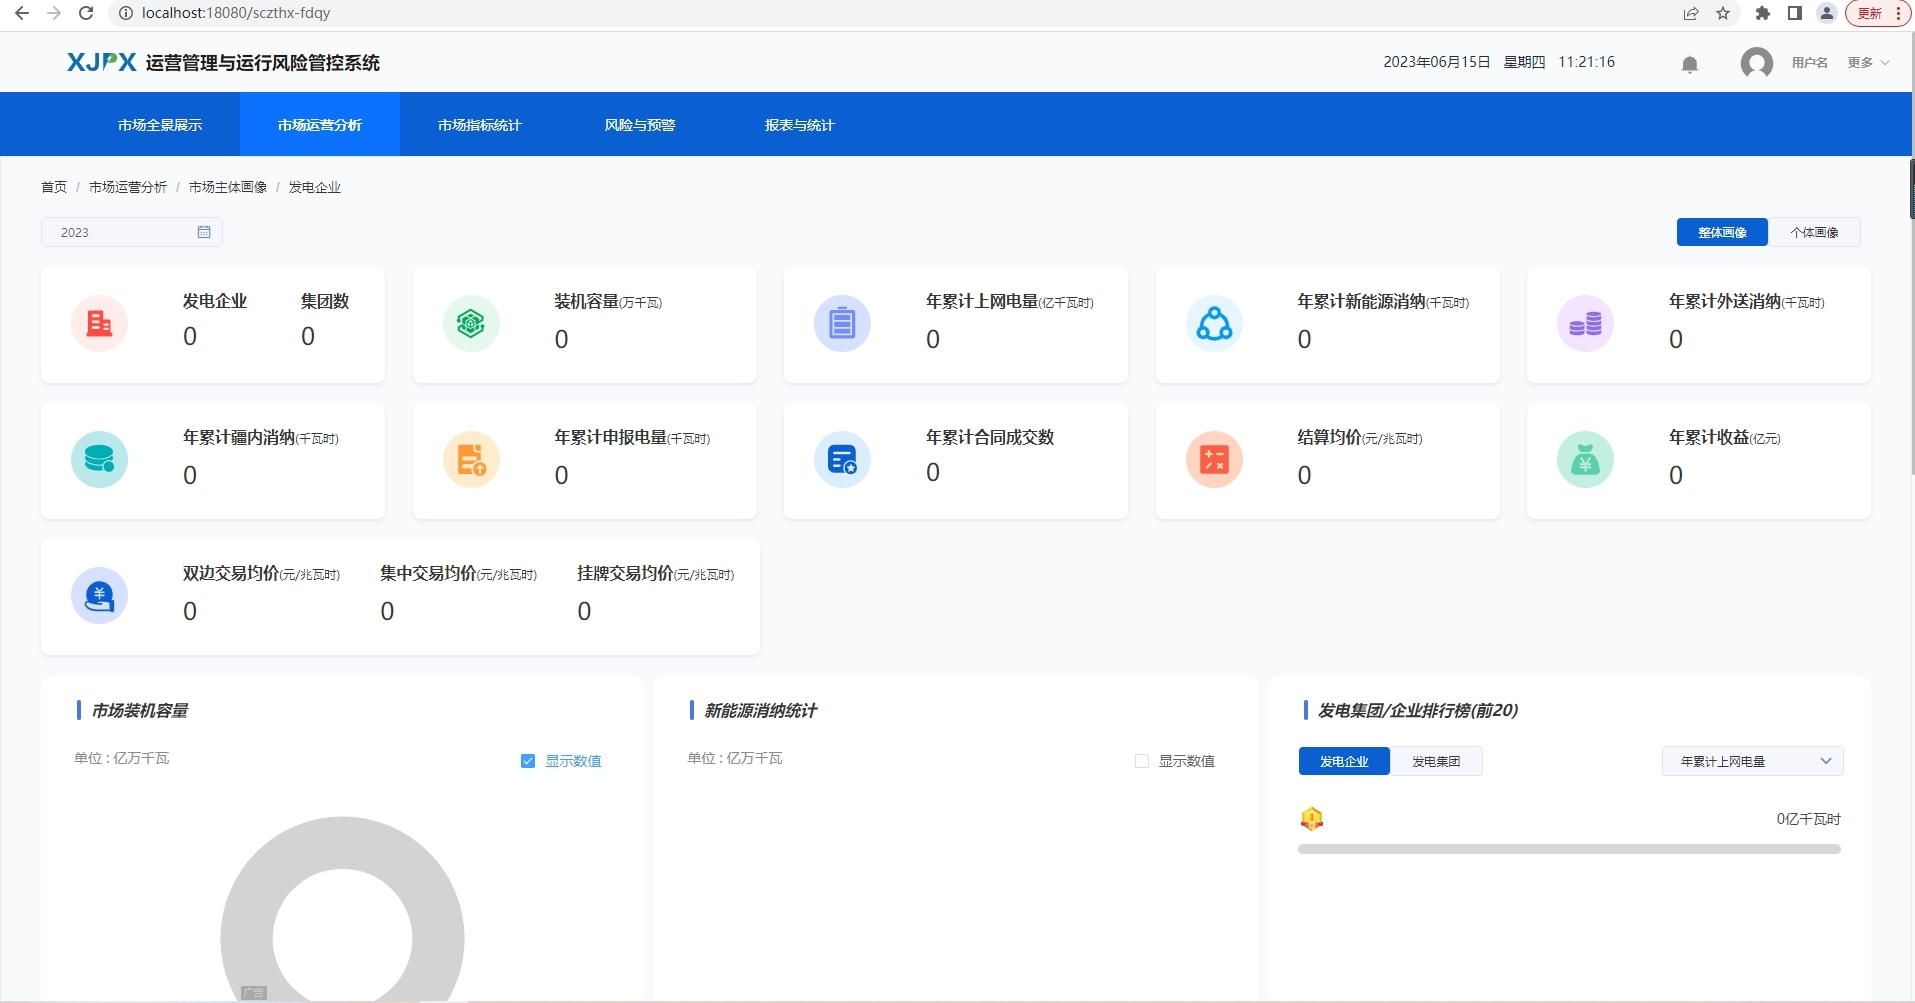Open the 年累计上网电量 dropdown
This screenshot has width=1915, height=1003.
point(1752,761)
